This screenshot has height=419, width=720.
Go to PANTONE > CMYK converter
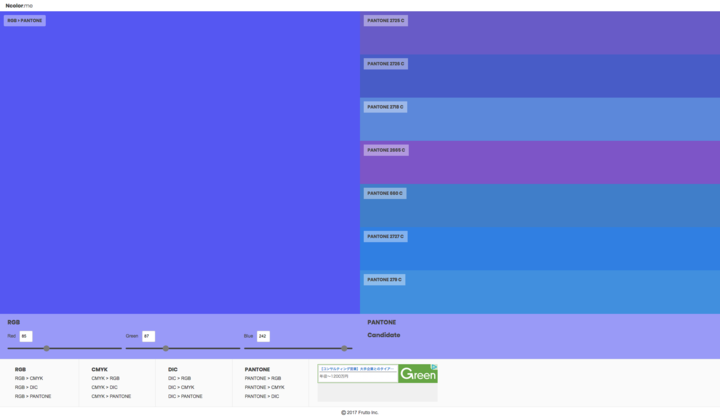pyautogui.click(x=264, y=387)
